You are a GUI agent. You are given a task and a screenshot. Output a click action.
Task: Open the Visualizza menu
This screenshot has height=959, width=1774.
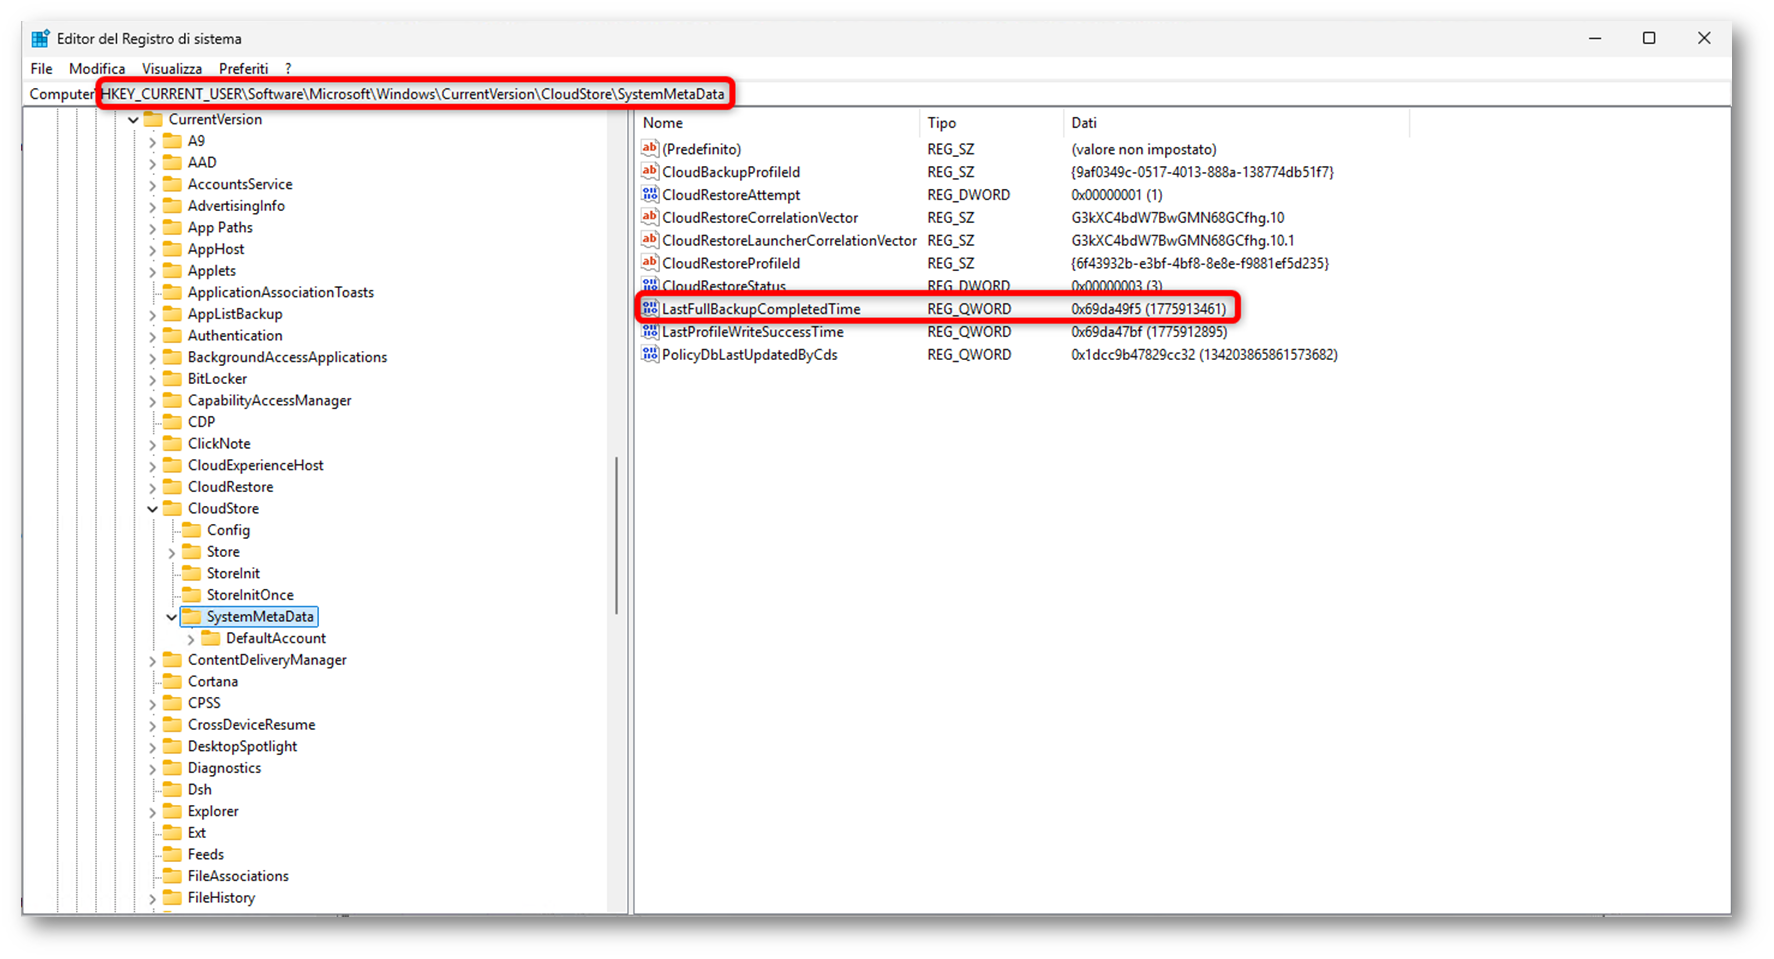172,69
